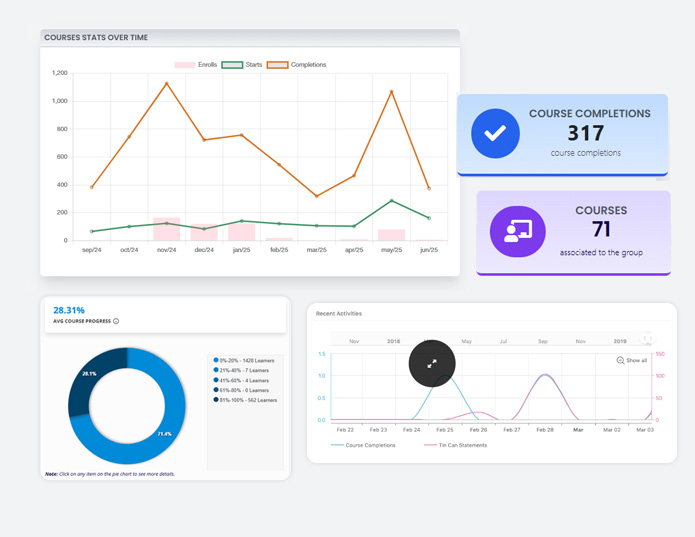This screenshot has width=695, height=537.
Task: Select the 0%-20% 1428 Learners legend item
Action: (244, 360)
